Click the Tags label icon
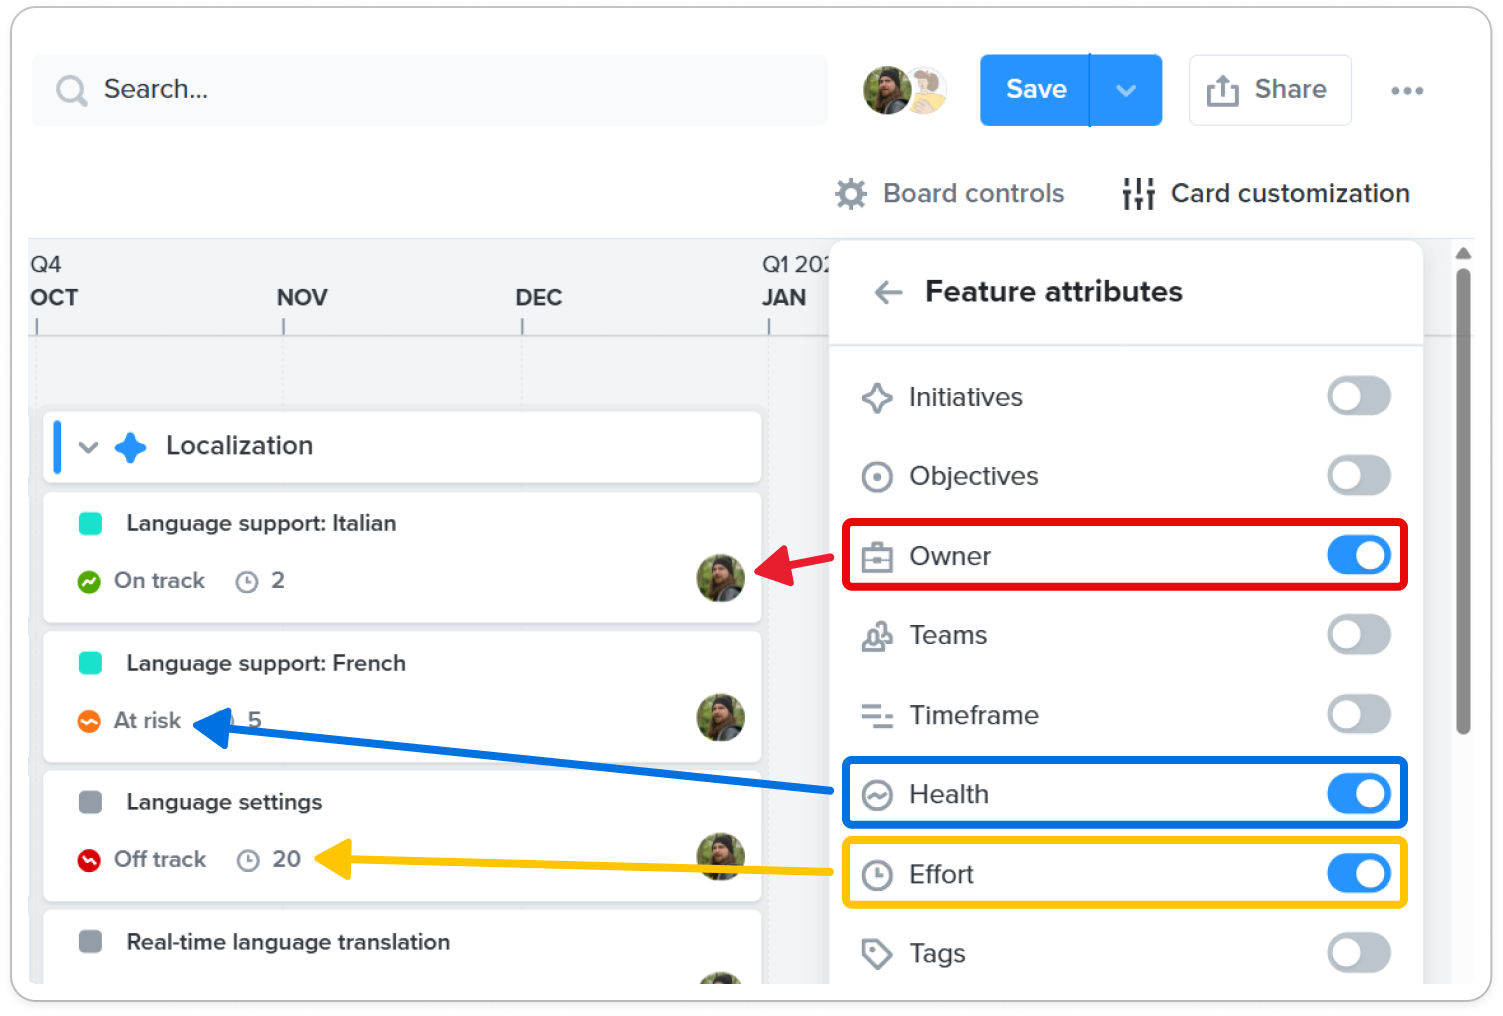Viewport: 1503px width, 1016px height. pos(877,954)
